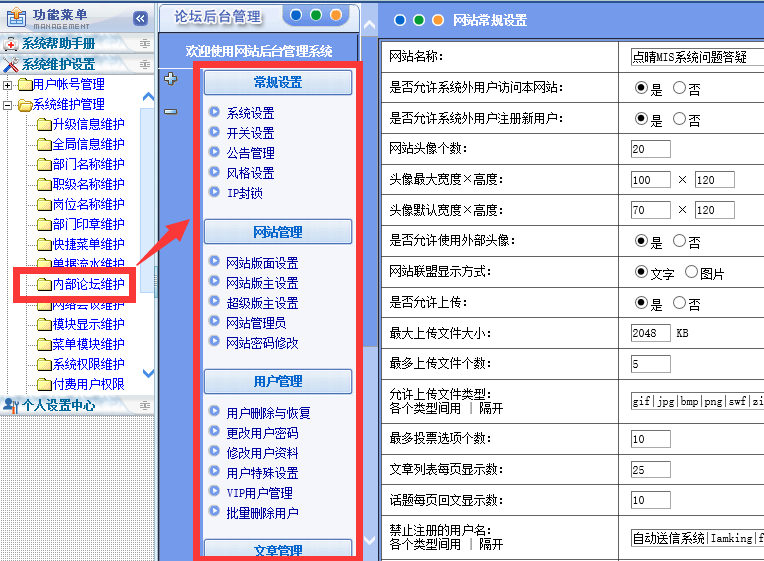The image size is (764, 561).
Task: Collapse the 系统维护管理 tree node
Action: (x=9, y=105)
